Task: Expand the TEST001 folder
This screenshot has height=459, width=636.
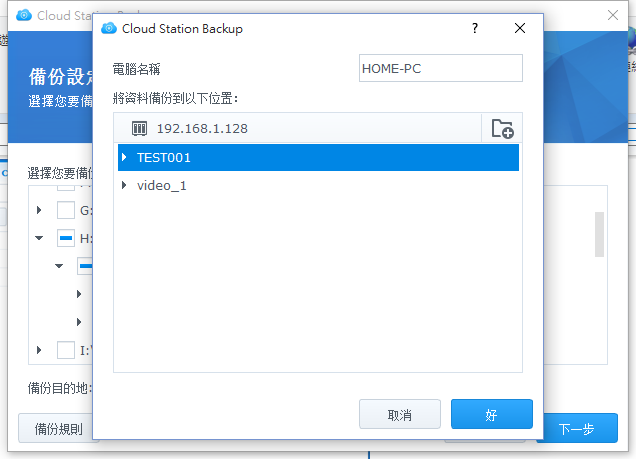Action: coord(124,157)
